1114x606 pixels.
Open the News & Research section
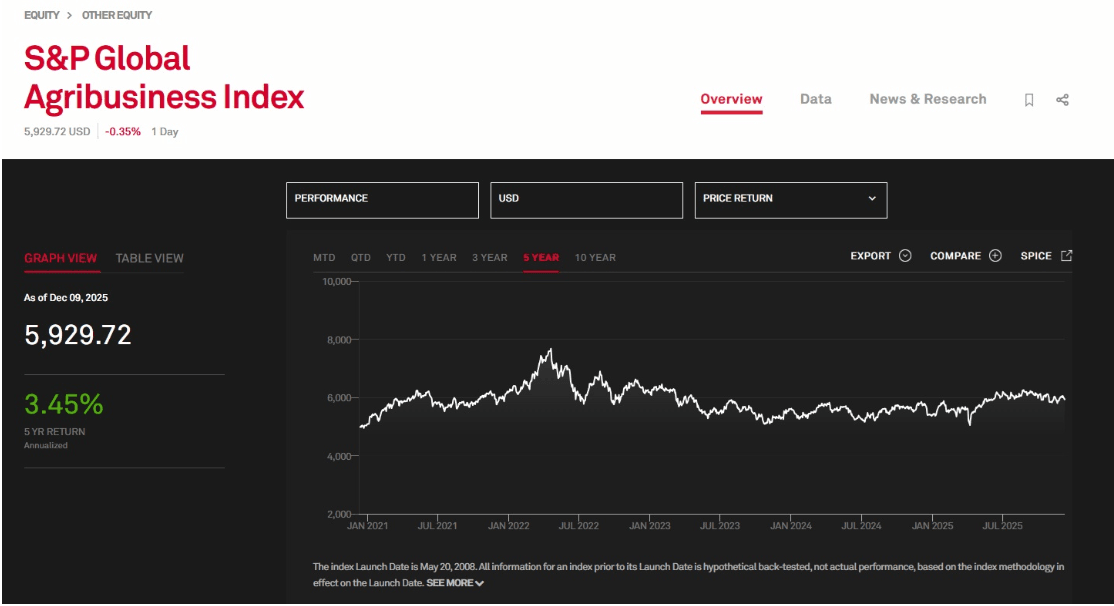pyautogui.click(x=926, y=98)
